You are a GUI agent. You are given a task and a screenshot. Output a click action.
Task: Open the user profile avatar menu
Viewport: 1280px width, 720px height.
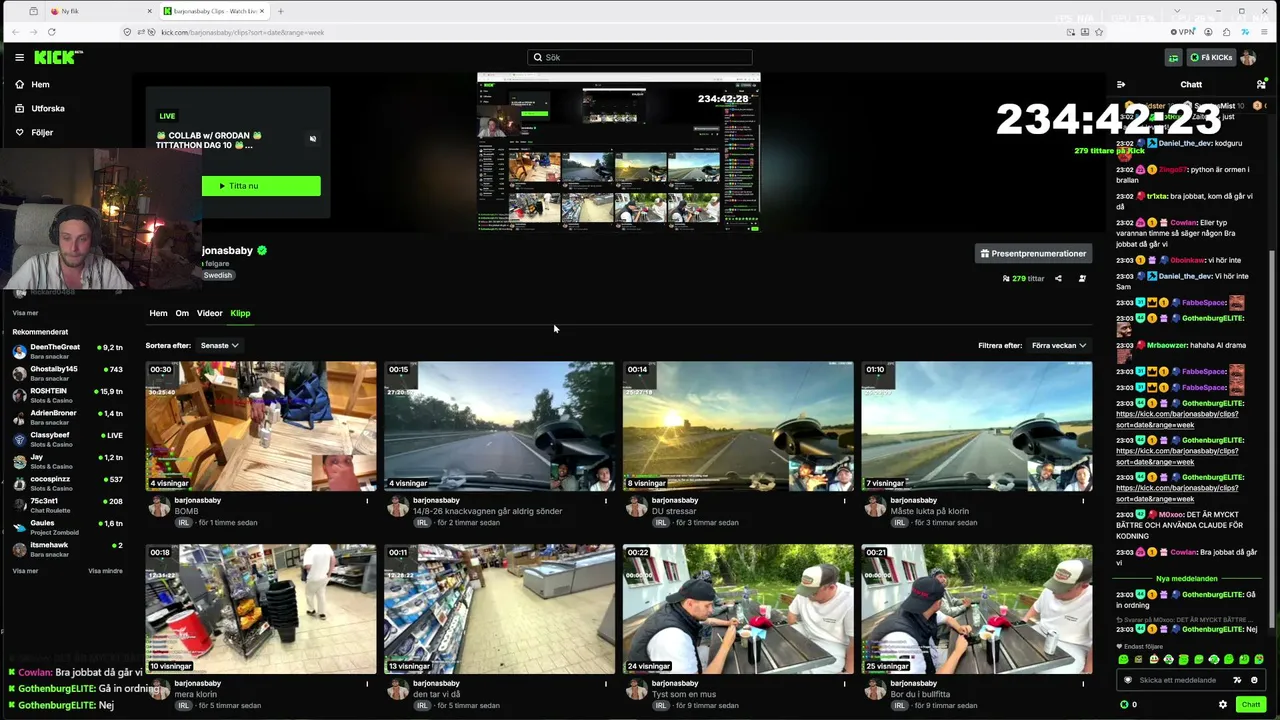coord(1248,57)
